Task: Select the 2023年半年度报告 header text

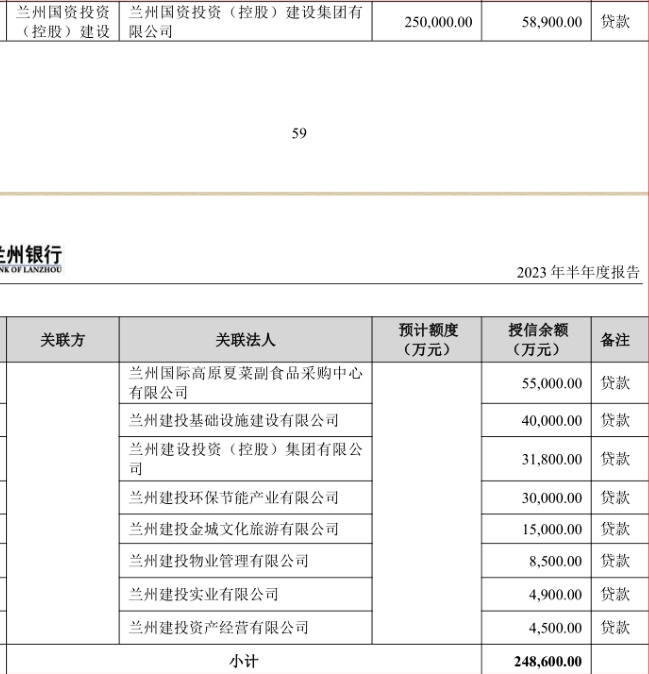Action: coord(578,272)
